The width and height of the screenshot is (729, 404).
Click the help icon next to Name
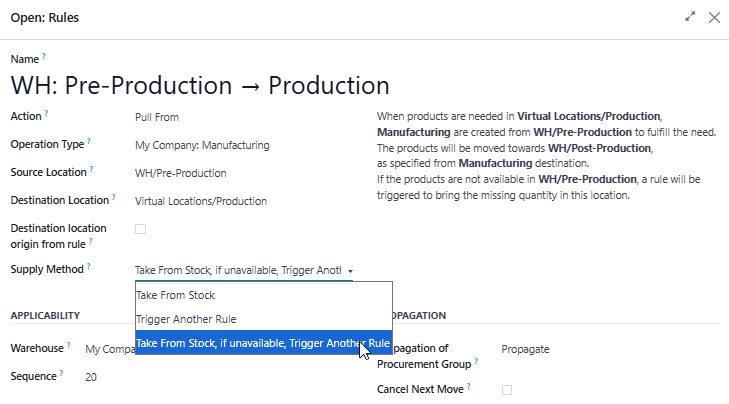click(x=44, y=56)
